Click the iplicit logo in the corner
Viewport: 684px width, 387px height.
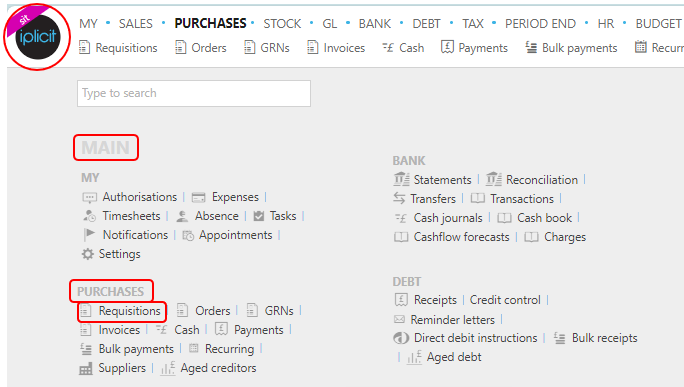pos(38,37)
